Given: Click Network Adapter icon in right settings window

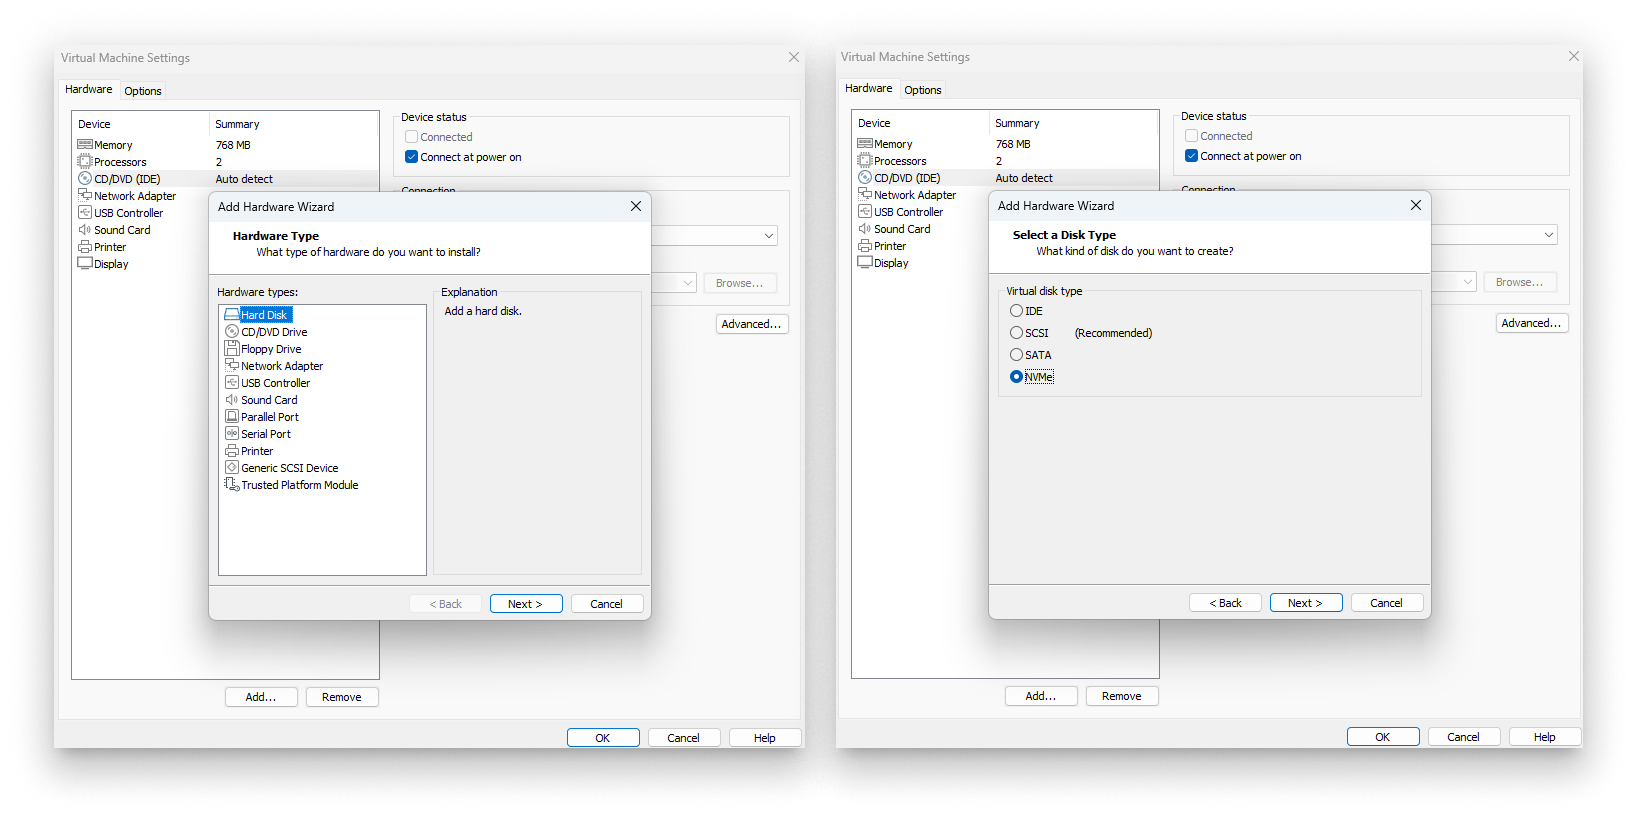Looking at the screenshot, I should (865, 194).
